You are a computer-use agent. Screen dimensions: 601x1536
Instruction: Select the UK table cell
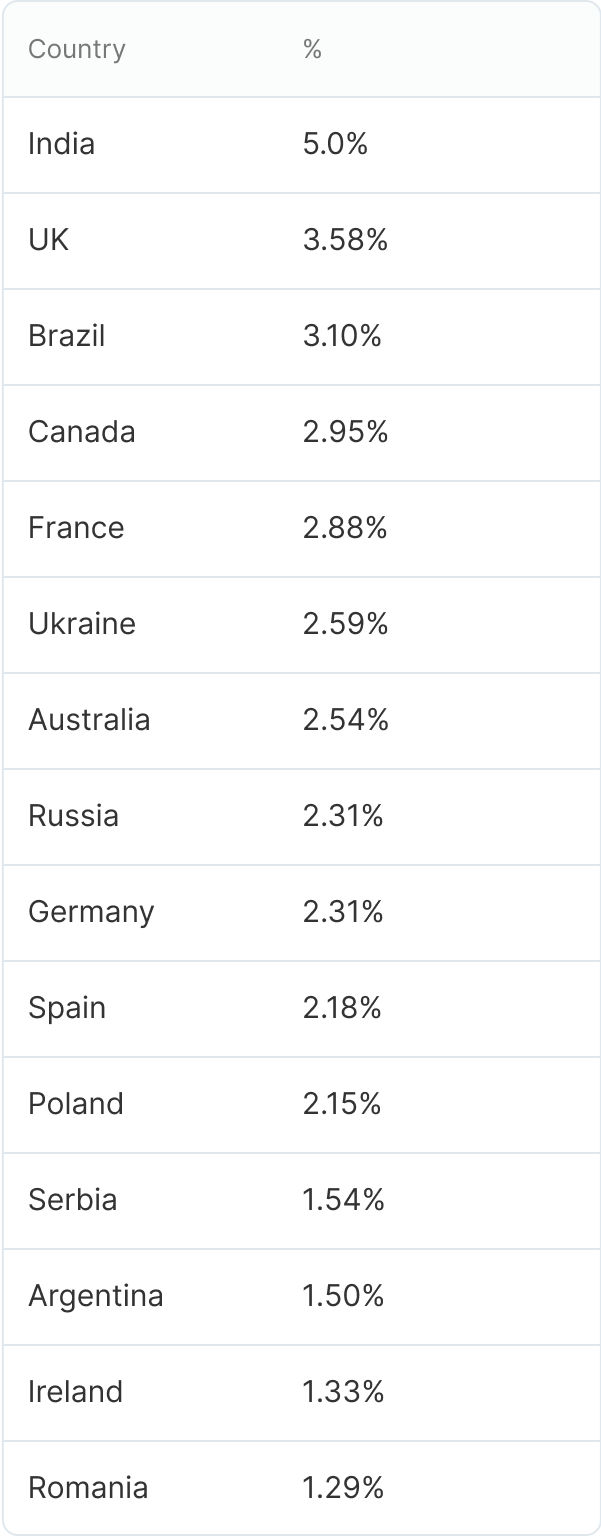(x=49, y=240)
